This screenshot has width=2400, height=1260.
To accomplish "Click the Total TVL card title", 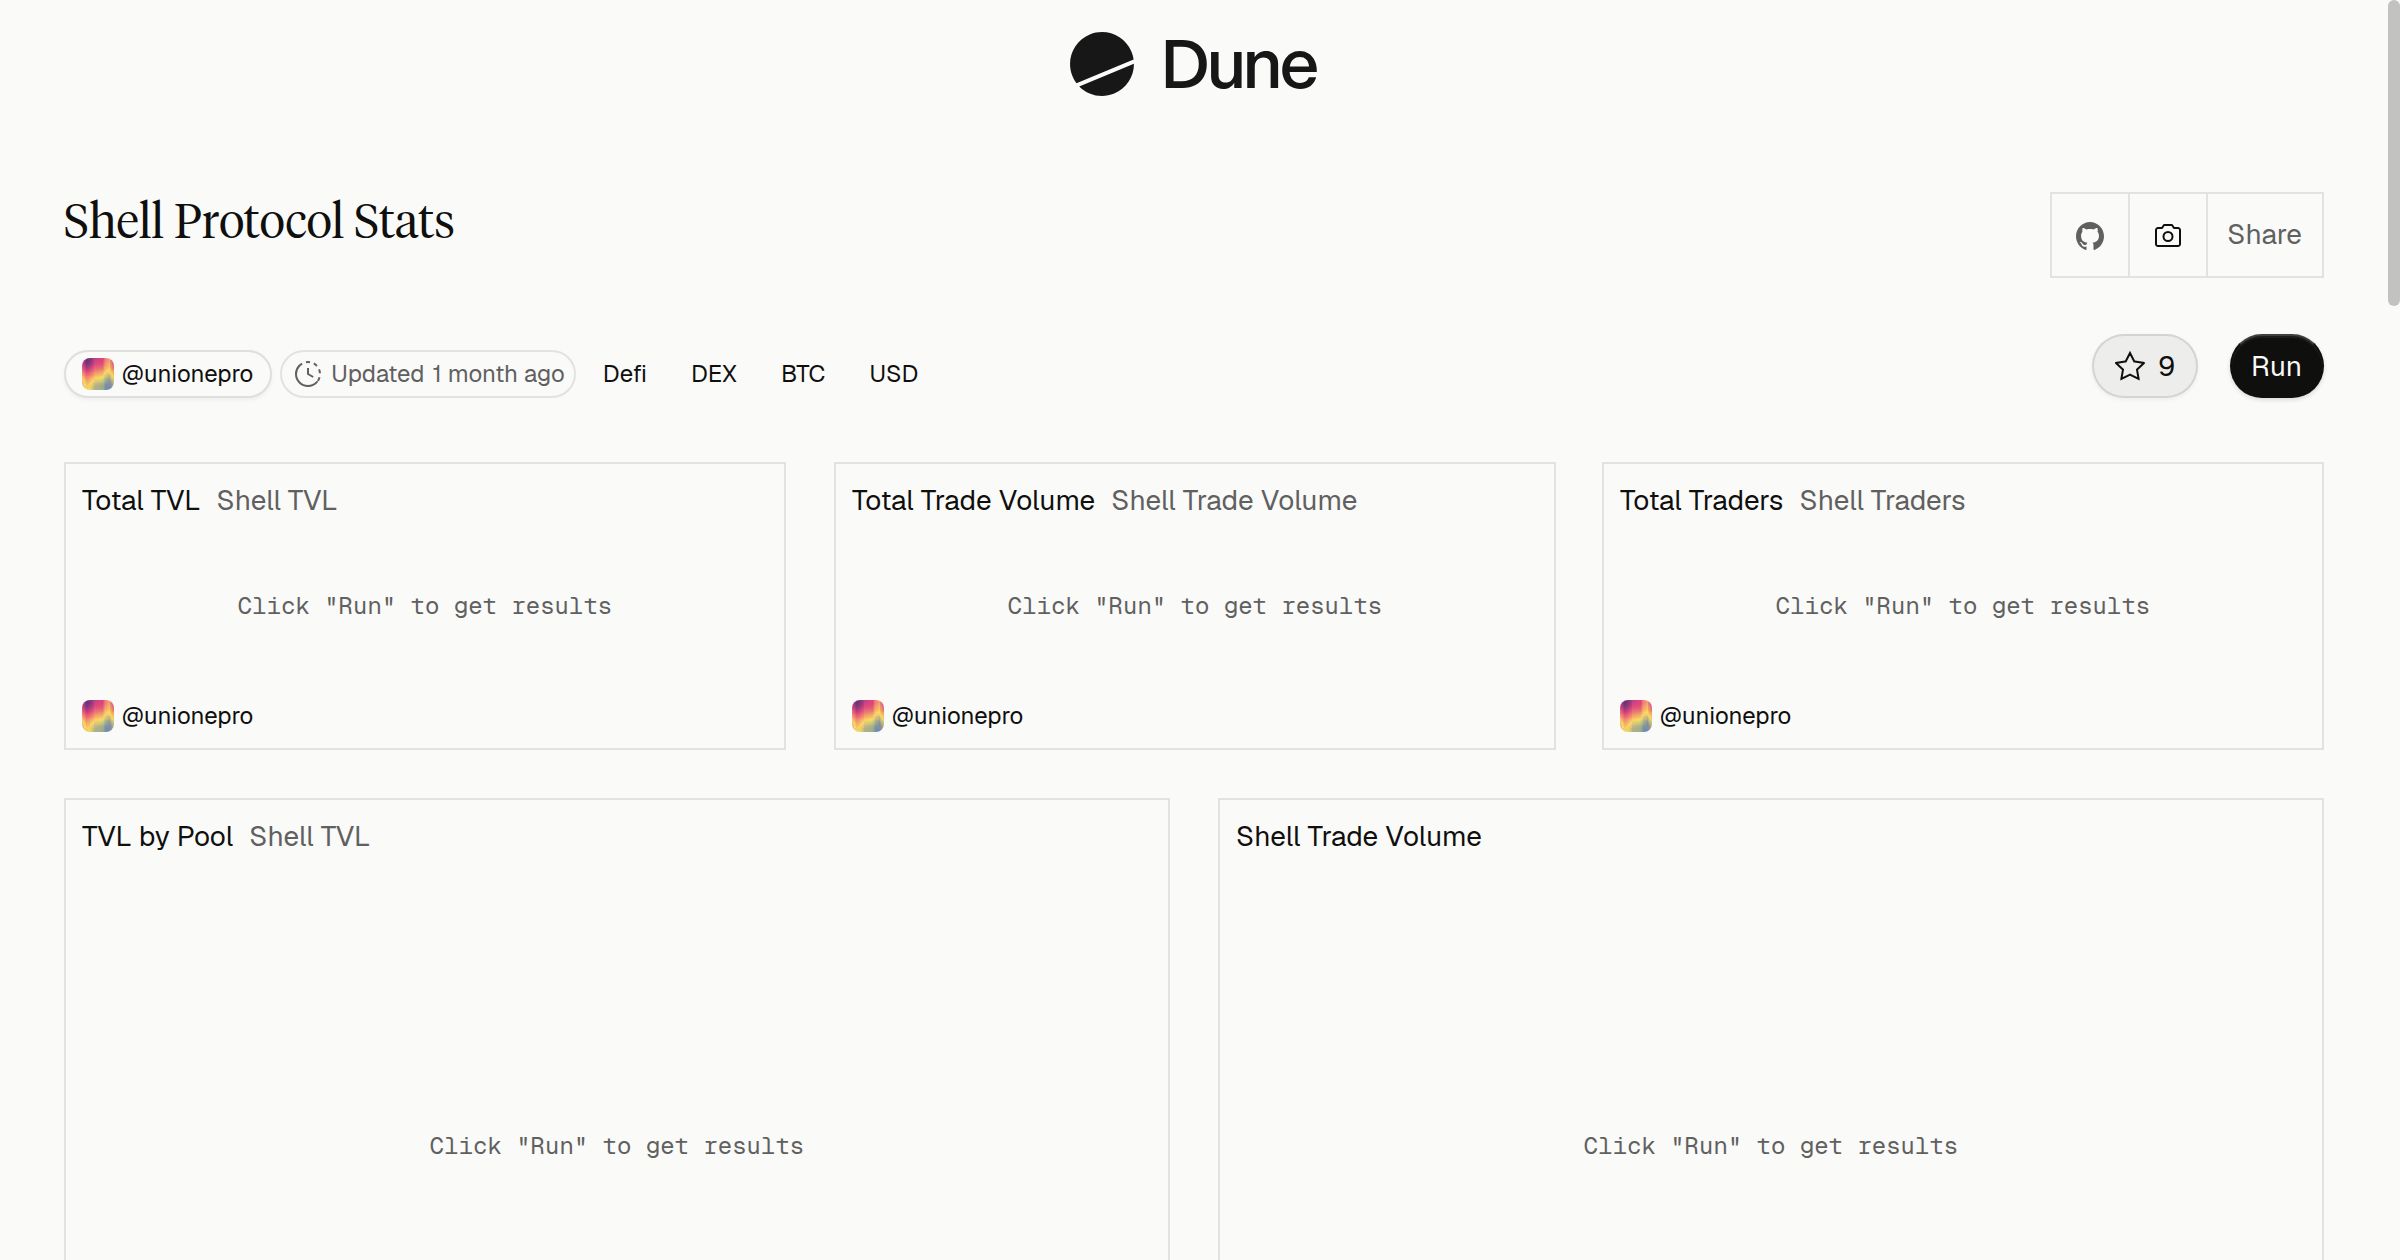I will (141, 501).
